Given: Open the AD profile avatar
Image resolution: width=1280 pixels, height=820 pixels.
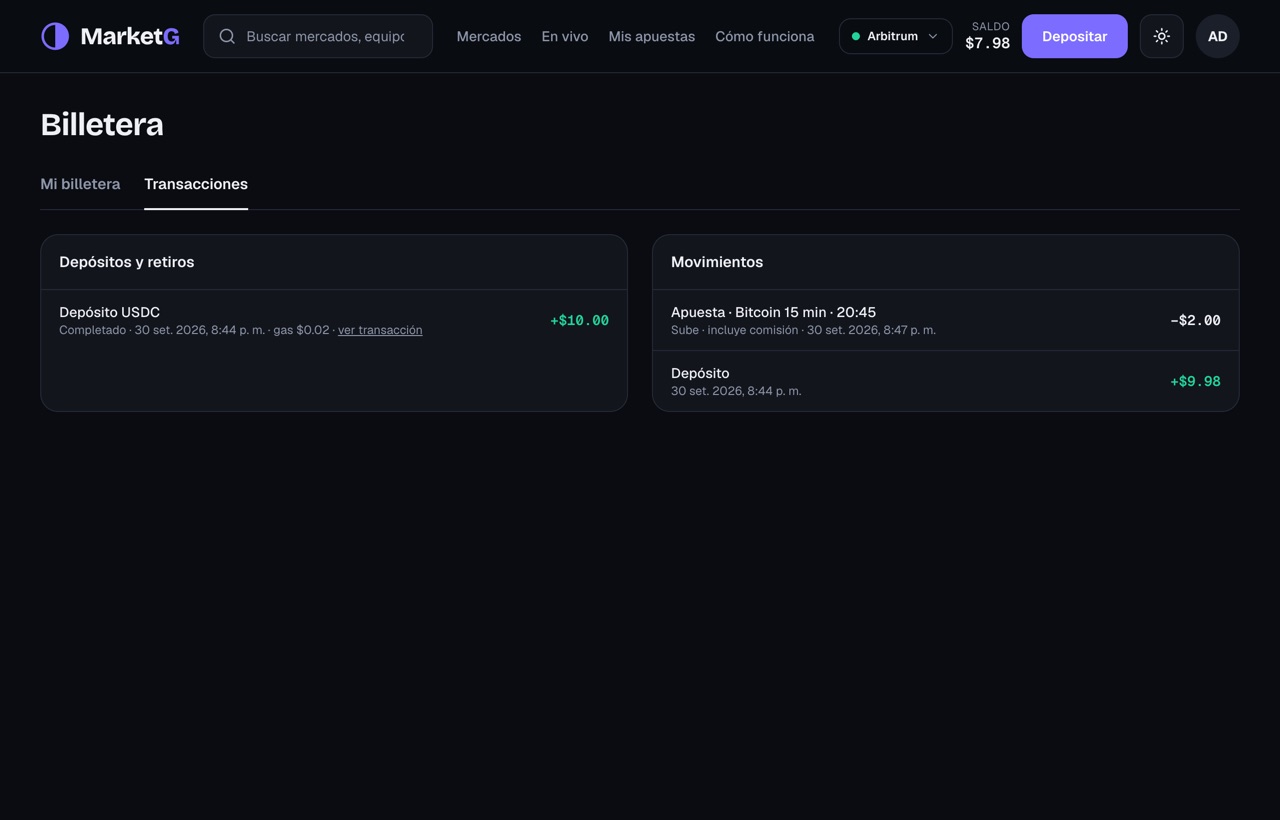Looking at the screenshot, I should 1217,36.
